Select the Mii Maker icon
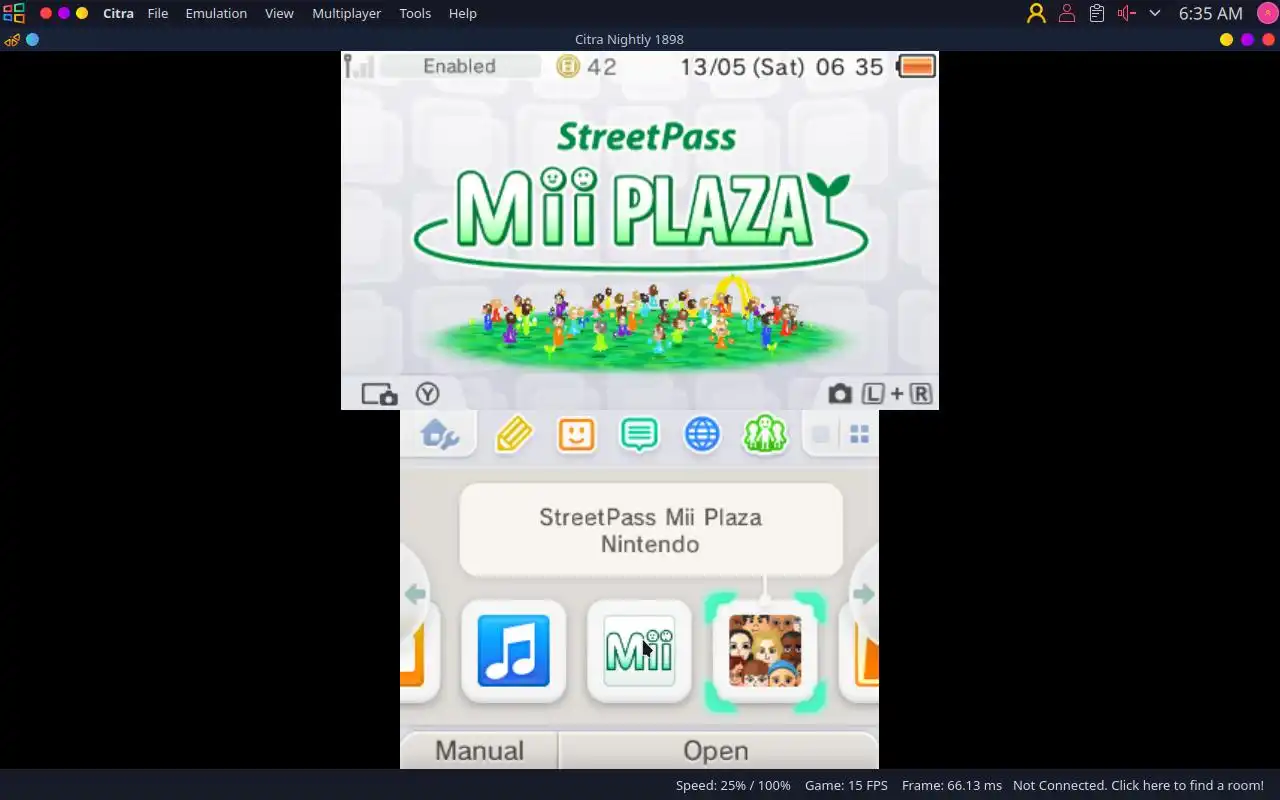 [639, 651]
